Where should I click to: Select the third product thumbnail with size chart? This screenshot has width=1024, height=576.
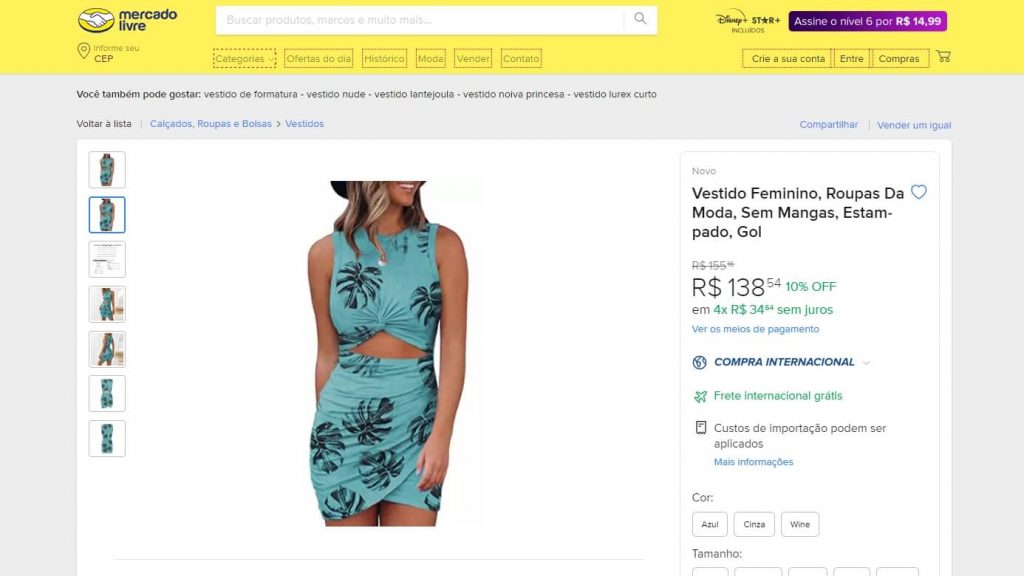coord(107,259)
